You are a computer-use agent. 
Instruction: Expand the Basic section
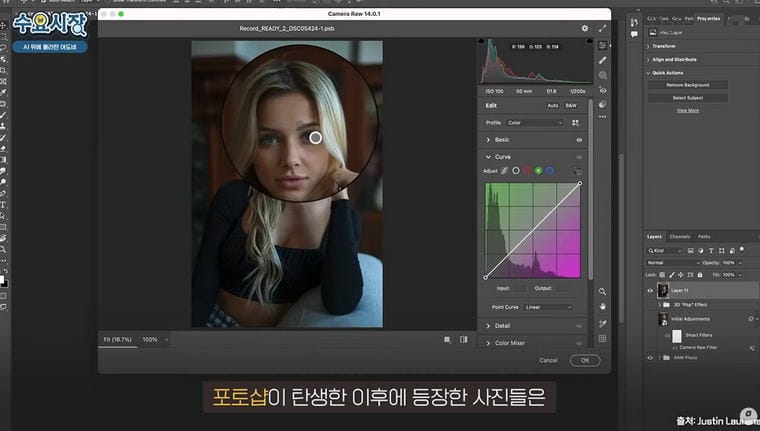pyautogui.click(x=488, y=140)
